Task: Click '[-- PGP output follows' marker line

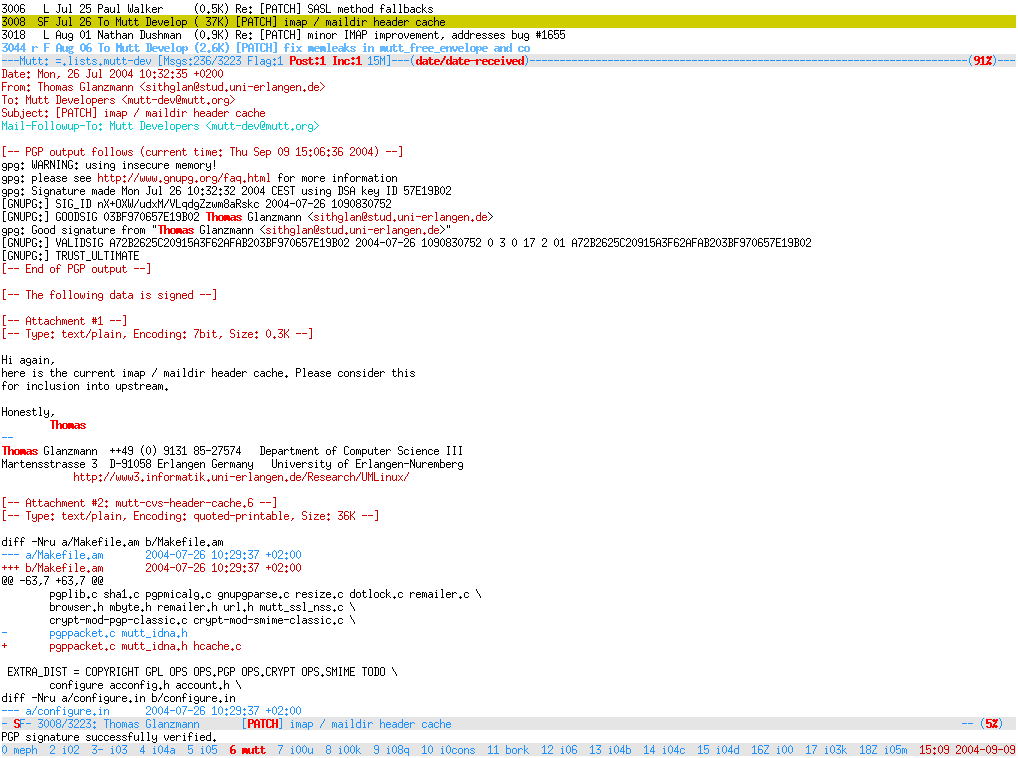Action: click(202, 152)
